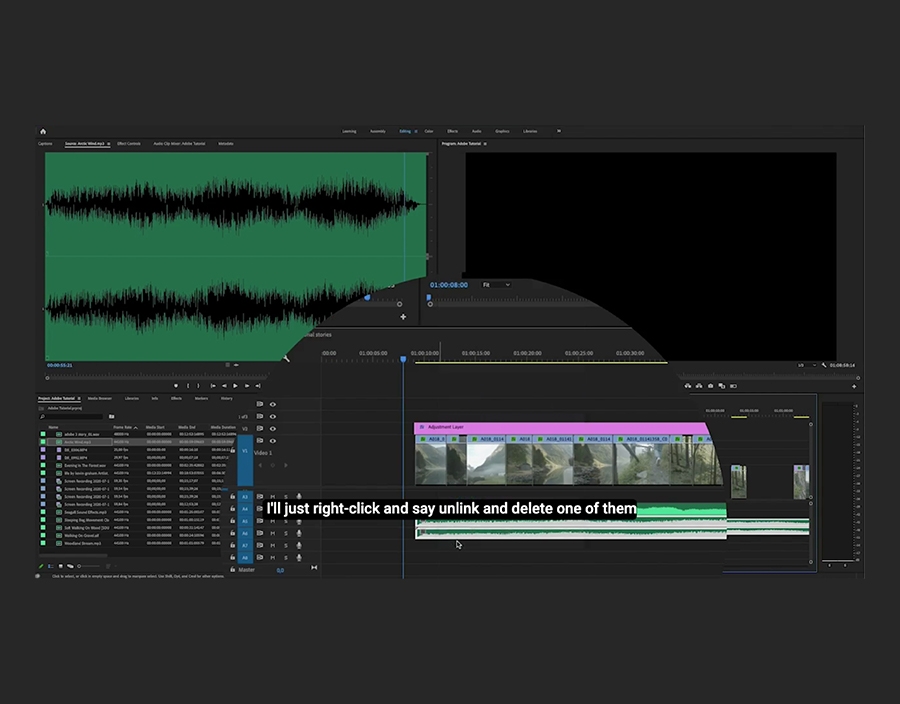The image size is (900, 704).
Task: Open the Project panel menu icon
Action: point(79,398)
